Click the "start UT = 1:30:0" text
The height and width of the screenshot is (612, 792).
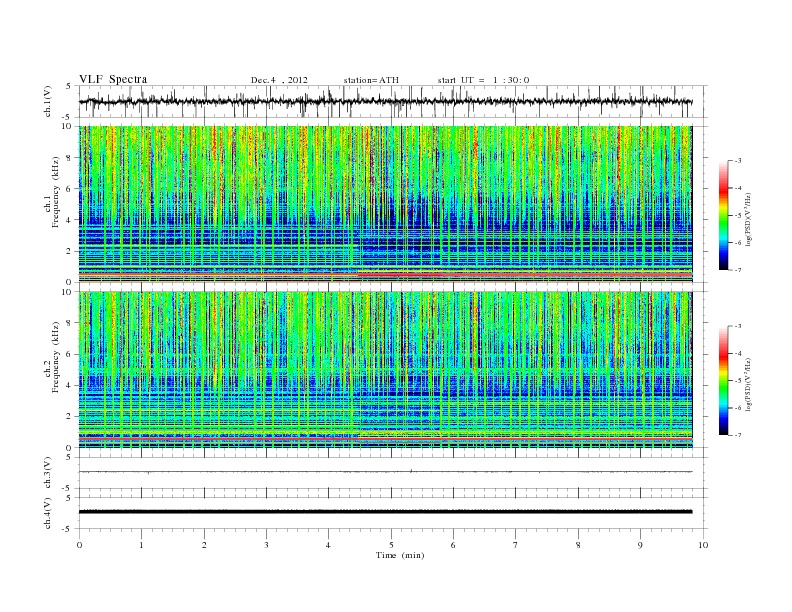(x=483, y=80)
